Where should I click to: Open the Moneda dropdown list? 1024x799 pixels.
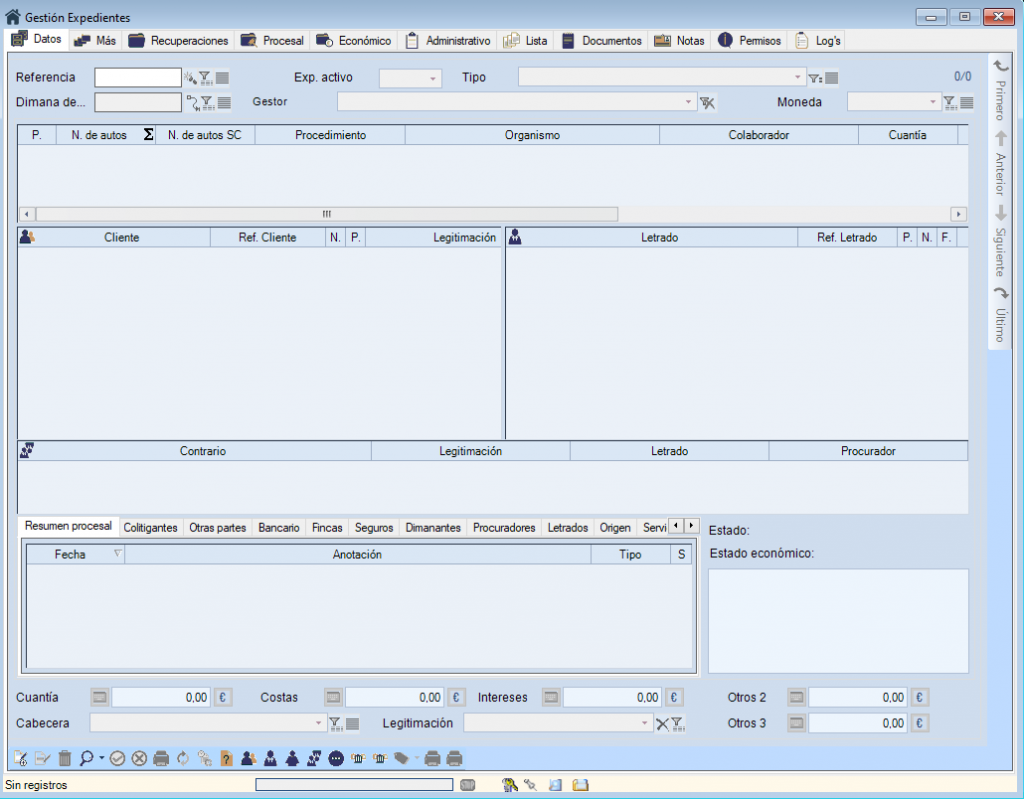[x=933, y=102]
